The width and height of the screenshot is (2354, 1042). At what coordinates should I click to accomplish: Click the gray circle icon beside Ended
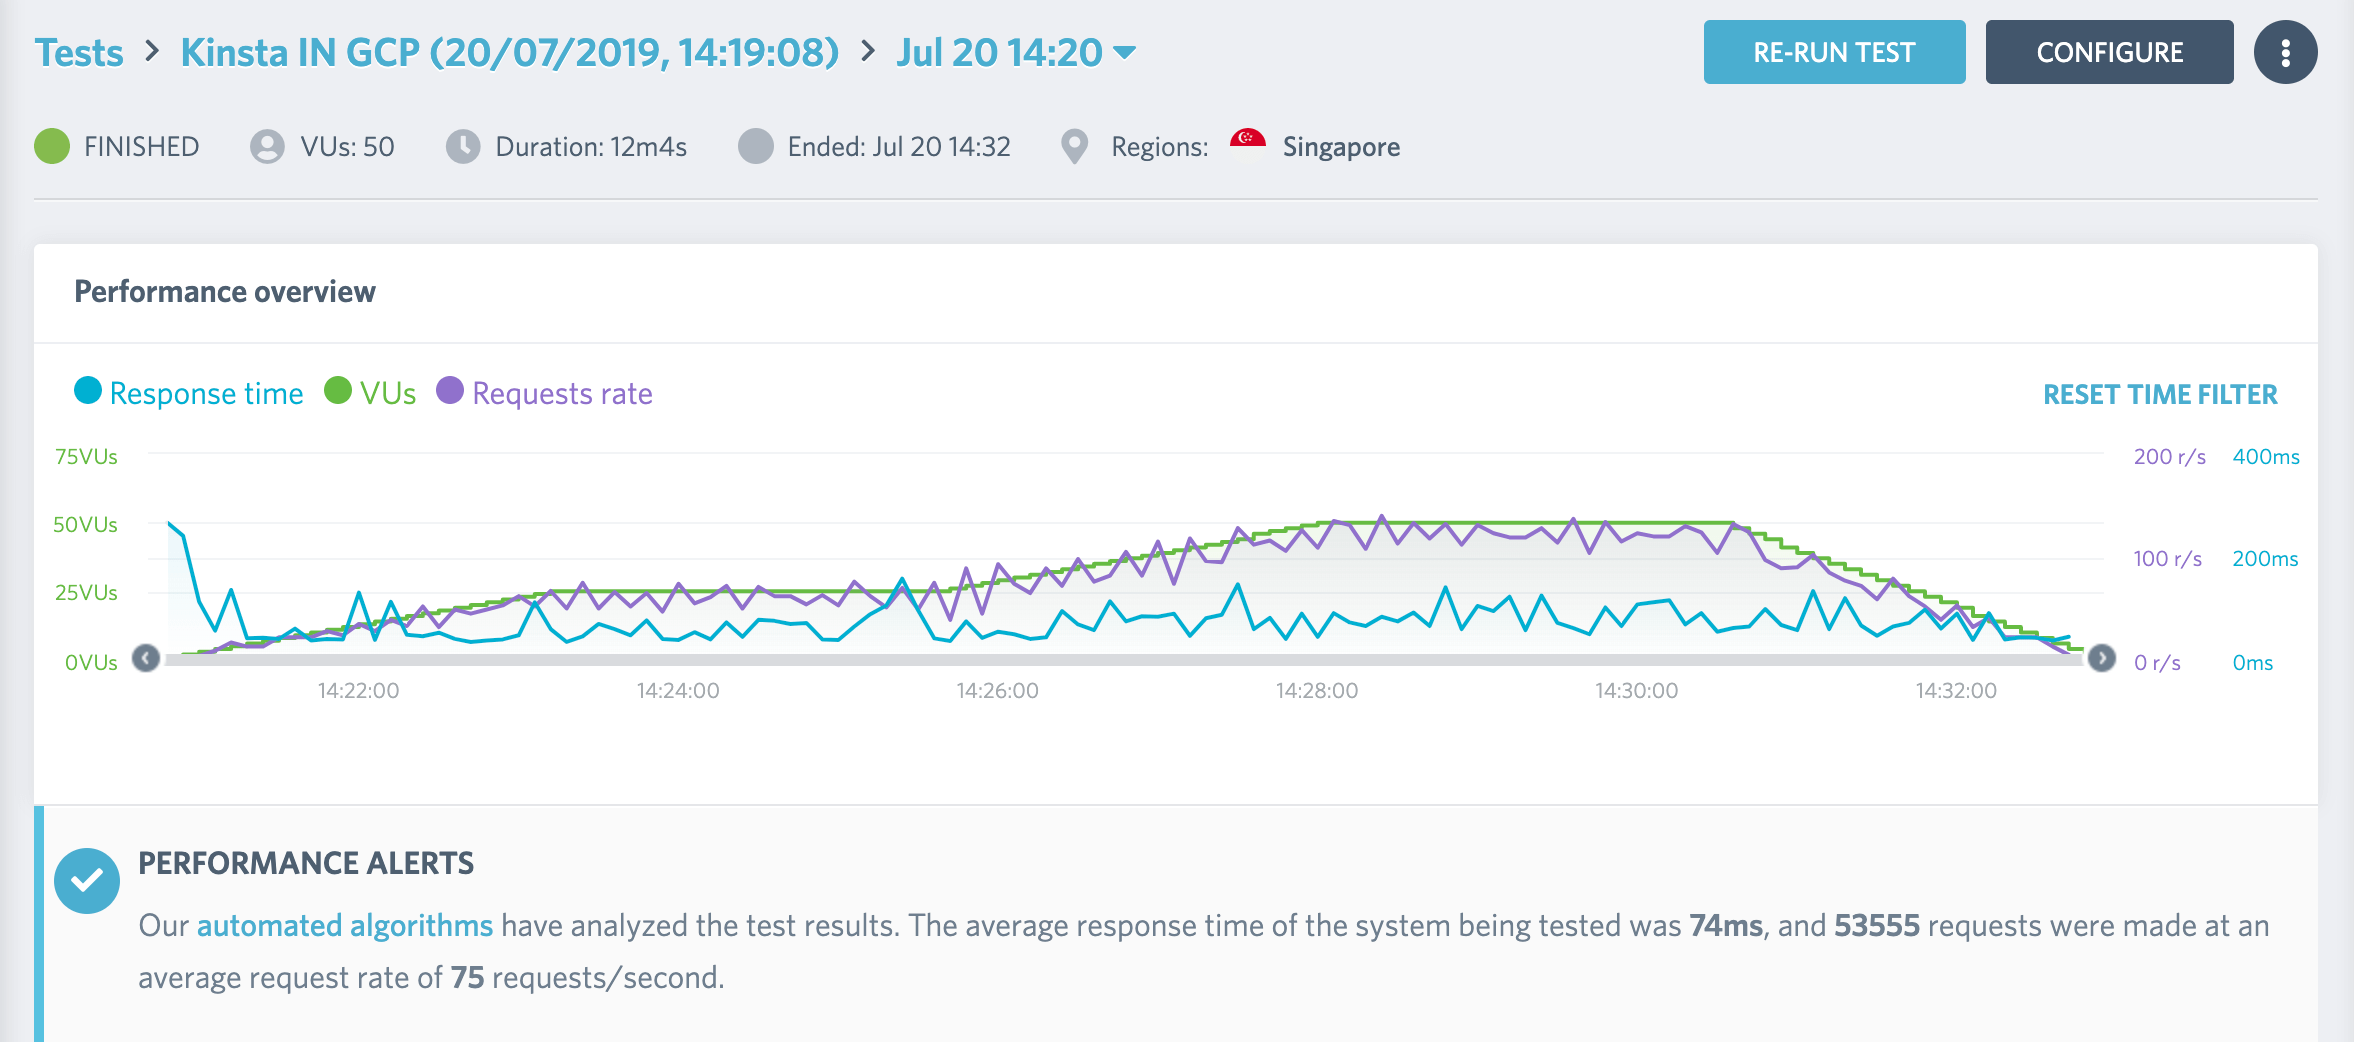pyautogui.click(x=756, y=146)
